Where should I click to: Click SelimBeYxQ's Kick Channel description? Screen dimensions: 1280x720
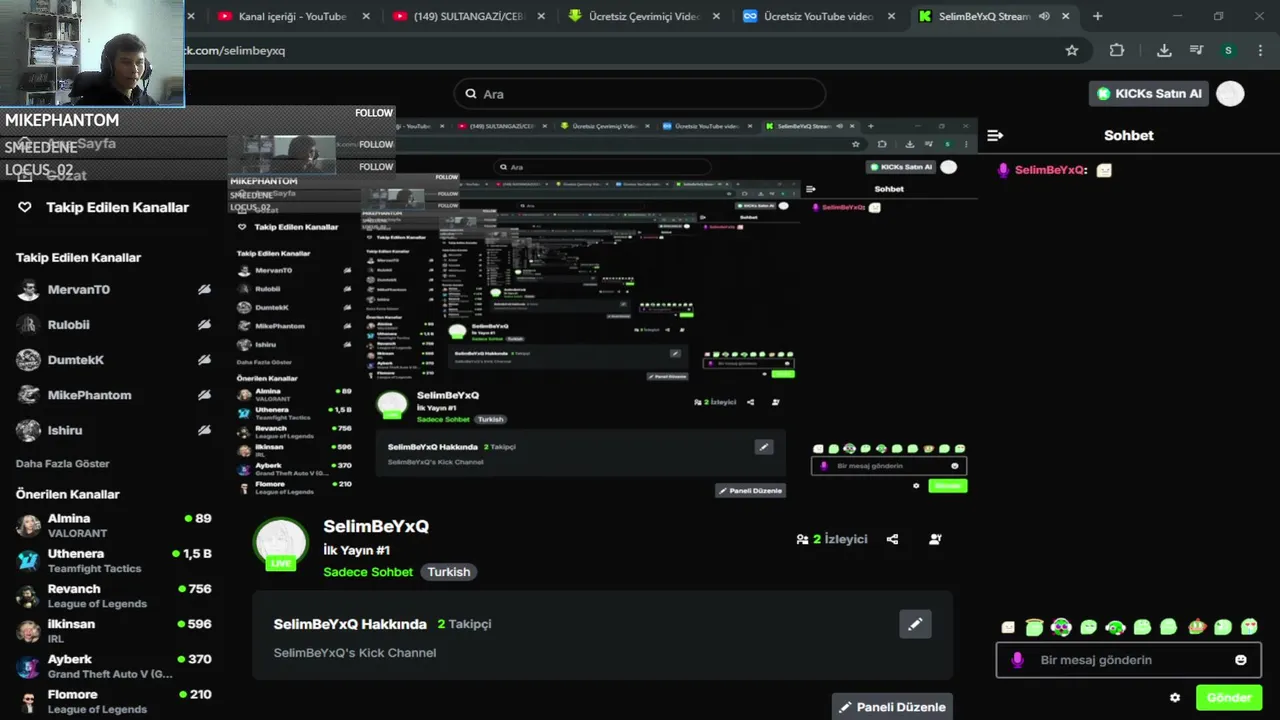click(x=355, y=653)
